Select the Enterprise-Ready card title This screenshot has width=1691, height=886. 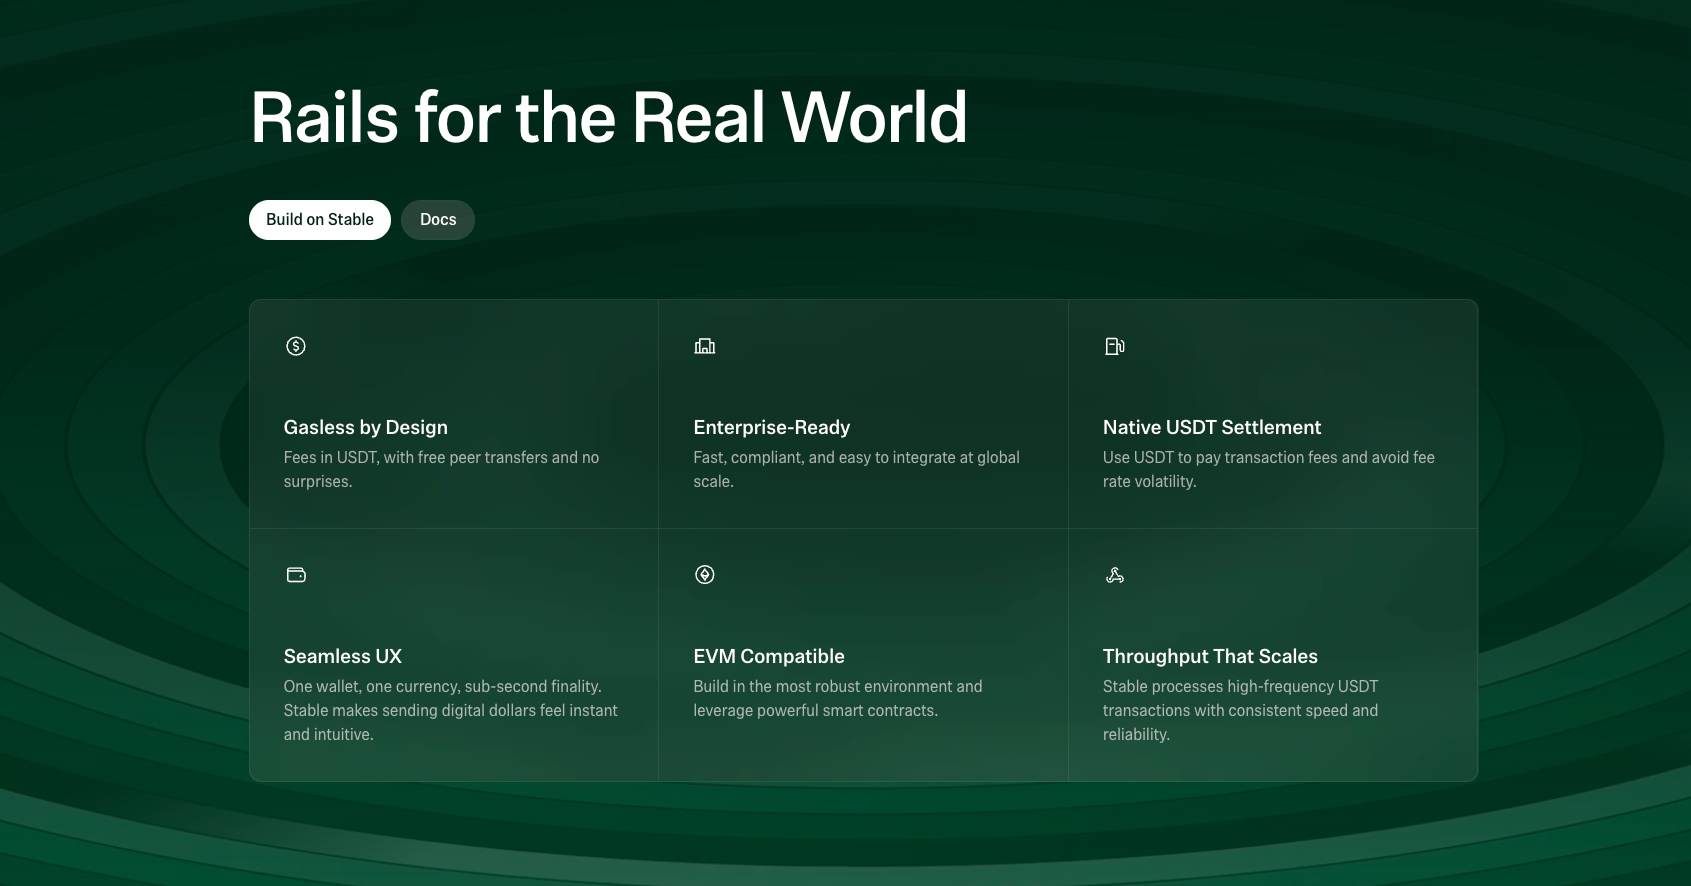(771, 427)
